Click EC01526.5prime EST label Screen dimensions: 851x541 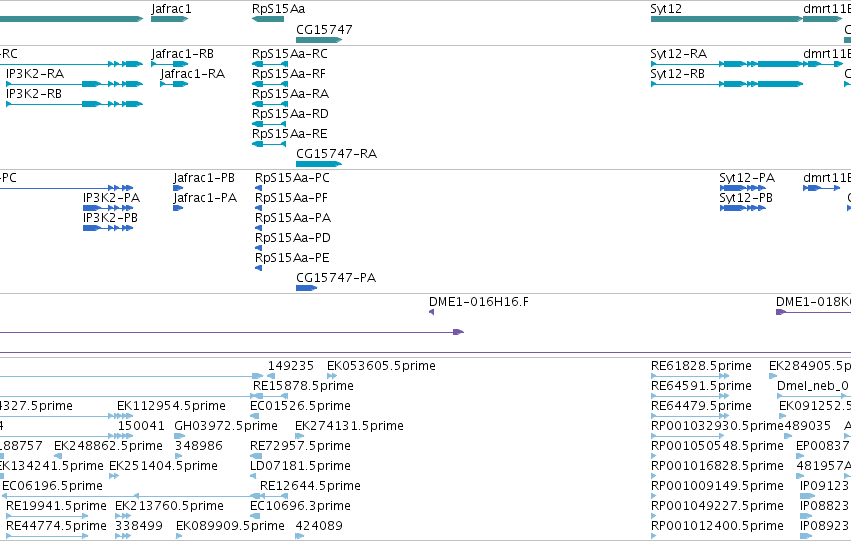click(300, 406)
